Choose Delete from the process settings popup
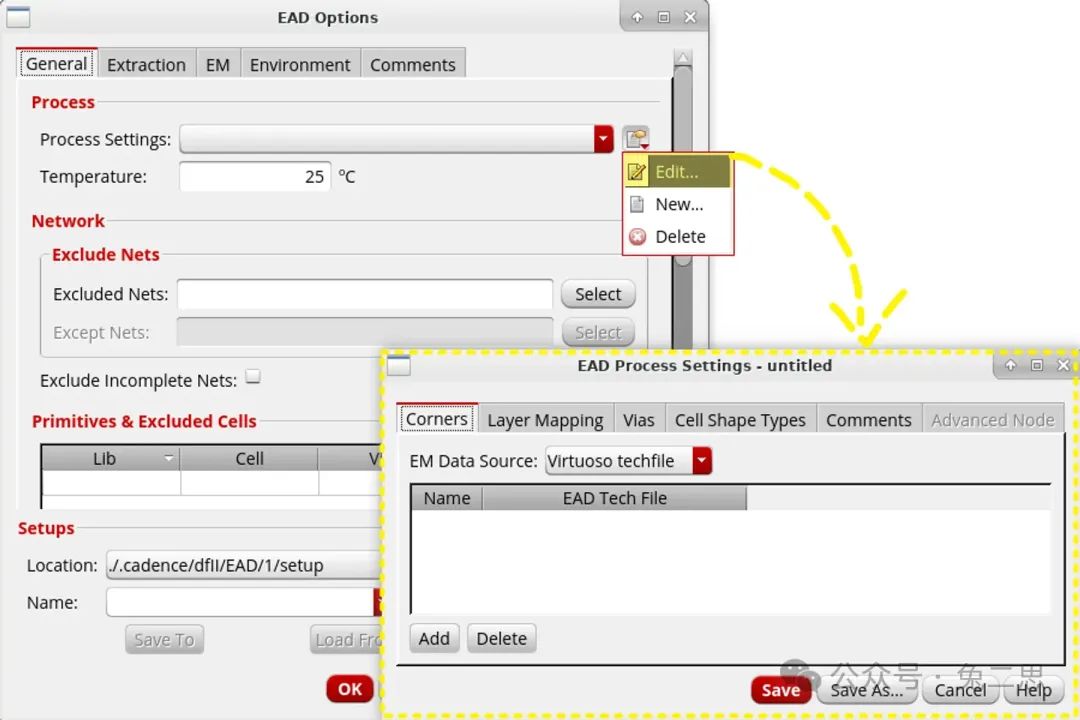Image resolution: width=1080 pixels, height=720 pixels. pyautogui.click(x=679, y=237)
